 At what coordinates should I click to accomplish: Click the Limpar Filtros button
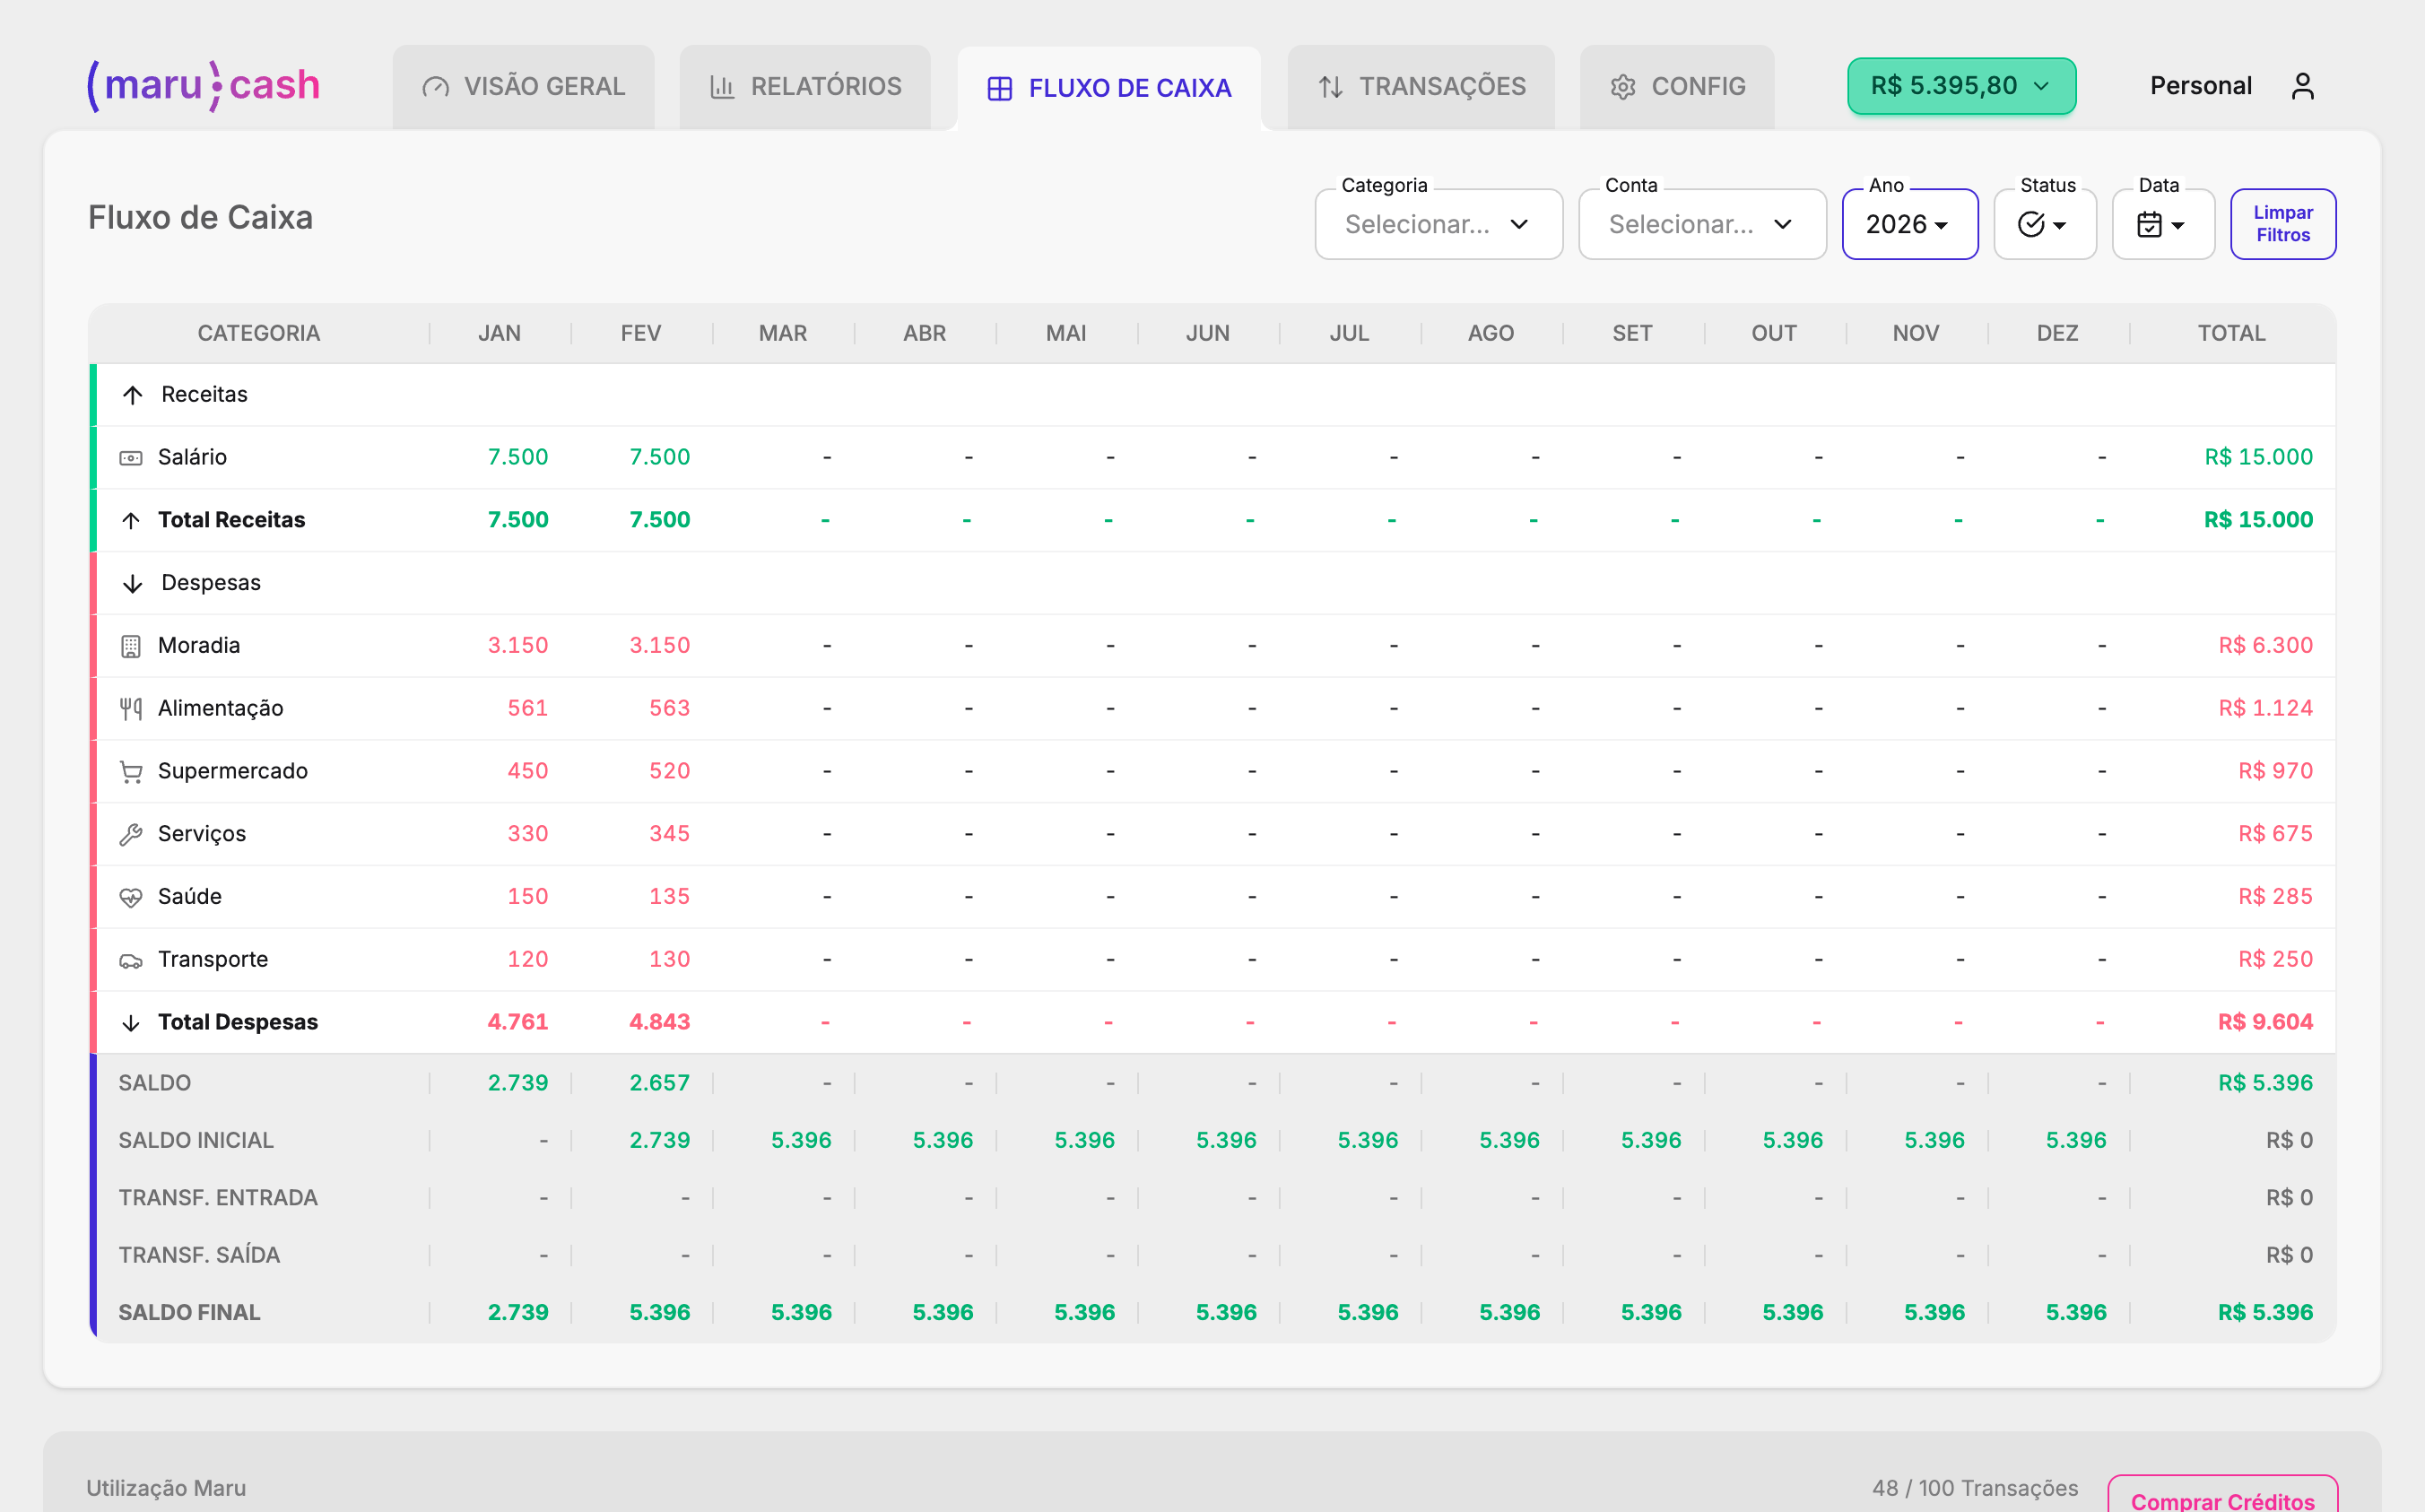(2283, 223)
